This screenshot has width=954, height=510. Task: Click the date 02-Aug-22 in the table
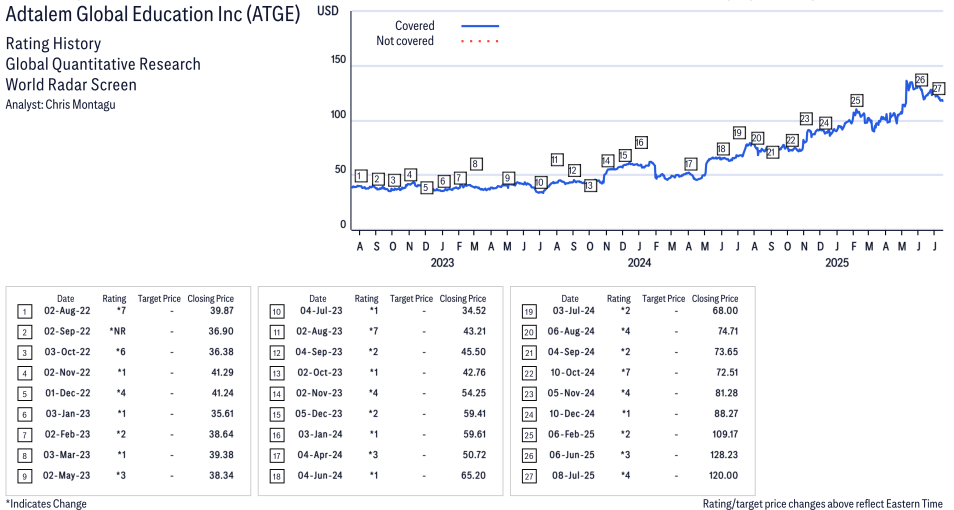pos(67,310)
